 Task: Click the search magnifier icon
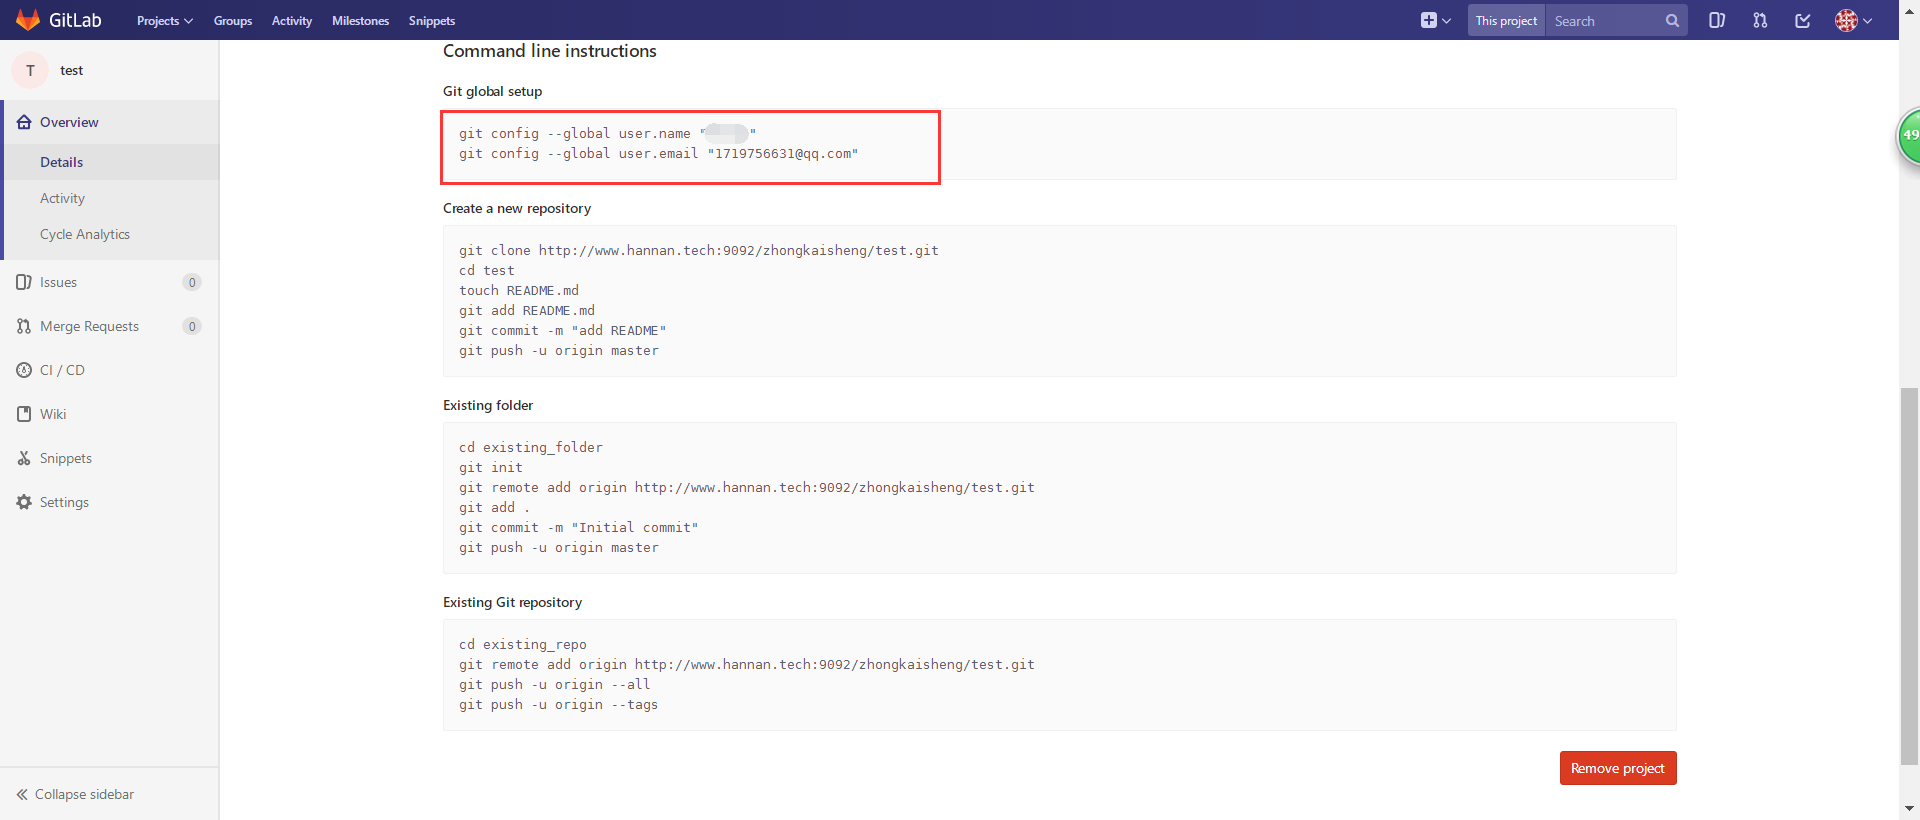[x=1672, y=21]
